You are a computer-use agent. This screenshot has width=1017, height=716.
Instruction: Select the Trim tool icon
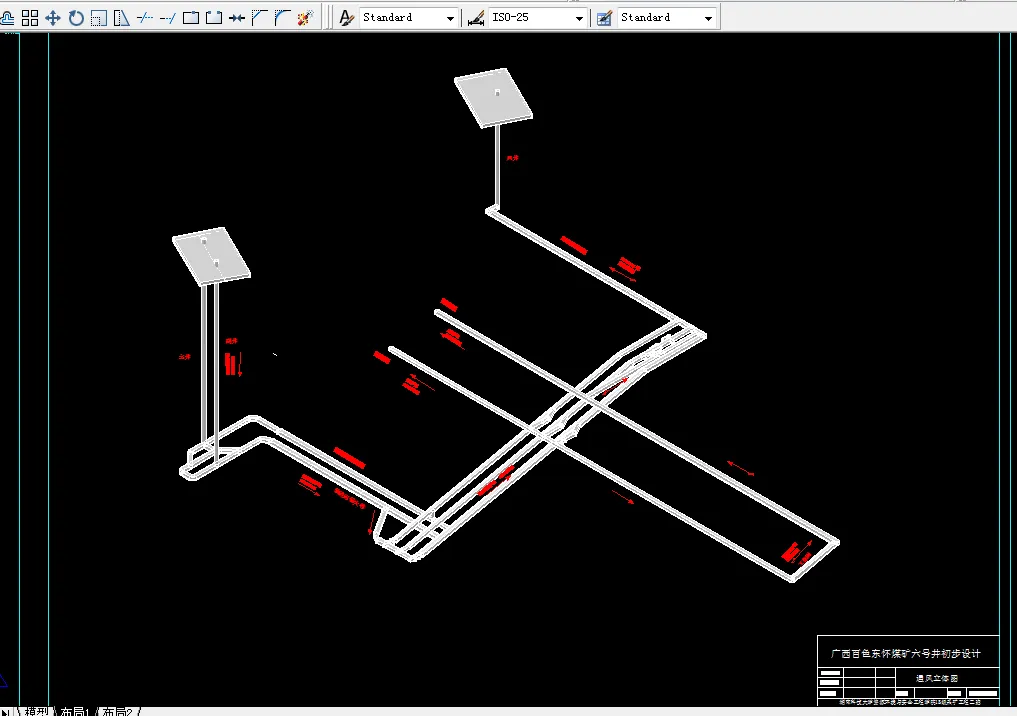pos(145,18)
